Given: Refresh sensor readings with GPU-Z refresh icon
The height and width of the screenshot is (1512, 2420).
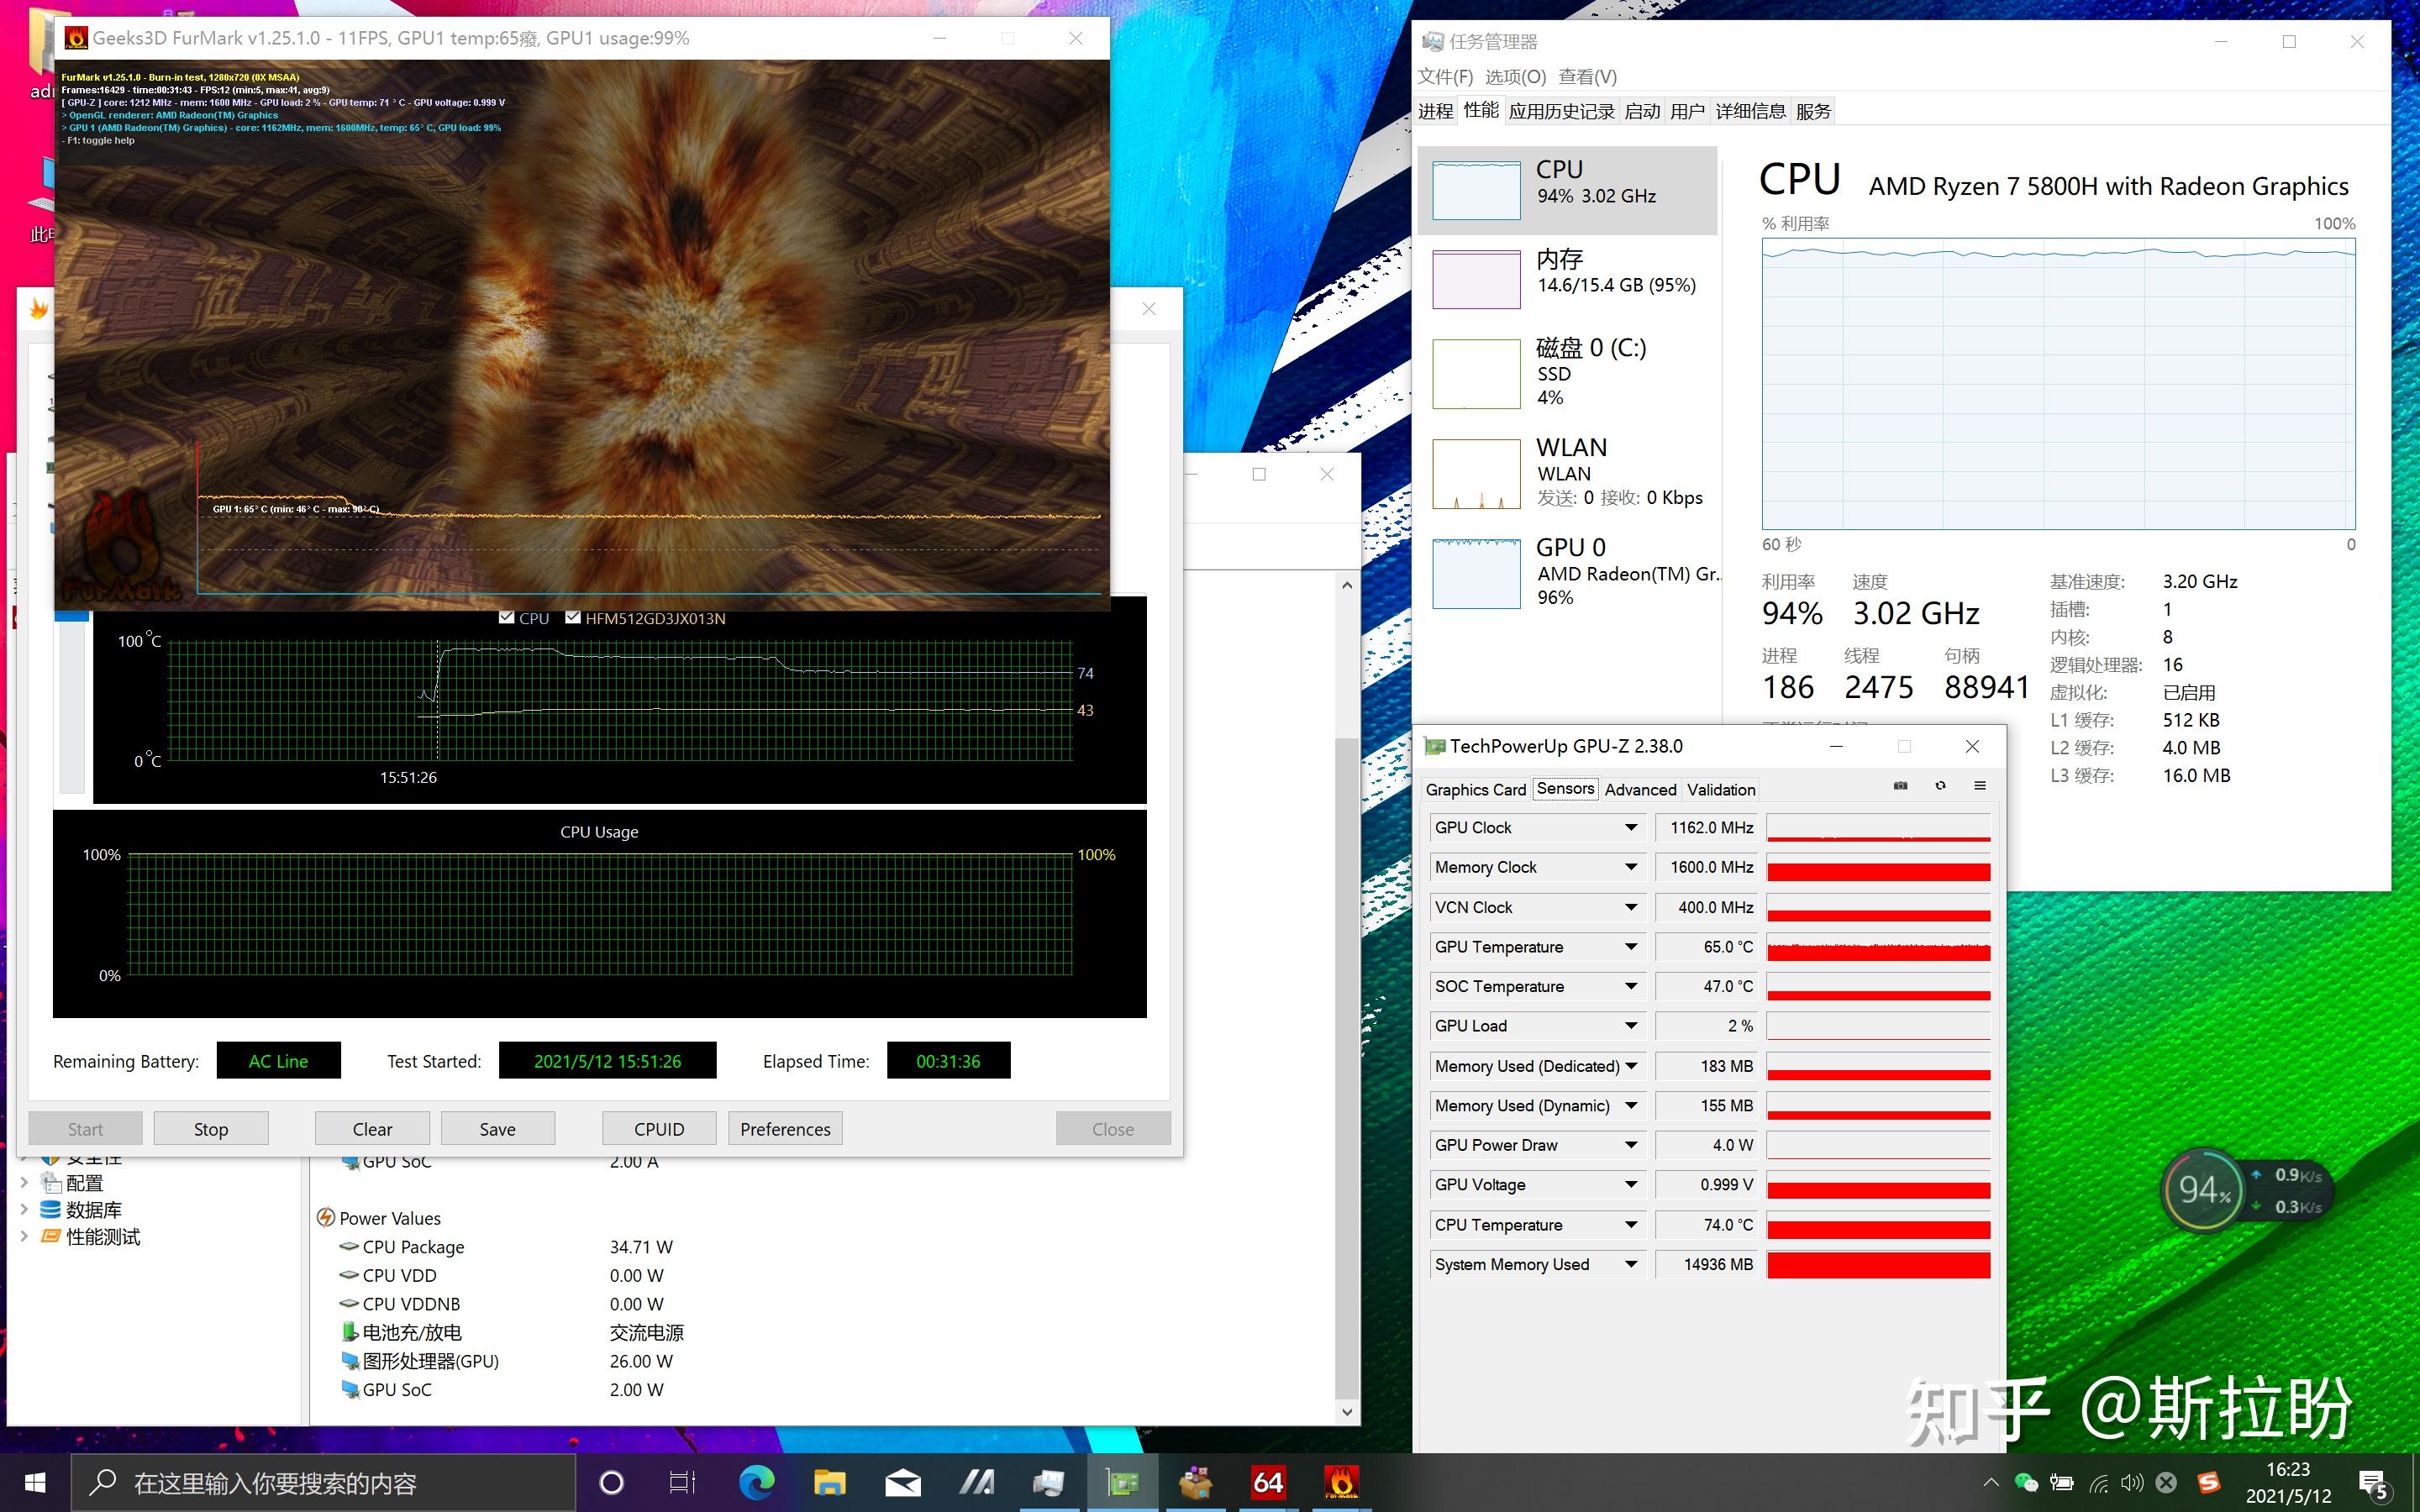Looking at the screenshot, I should click(x=1941, y=786).
